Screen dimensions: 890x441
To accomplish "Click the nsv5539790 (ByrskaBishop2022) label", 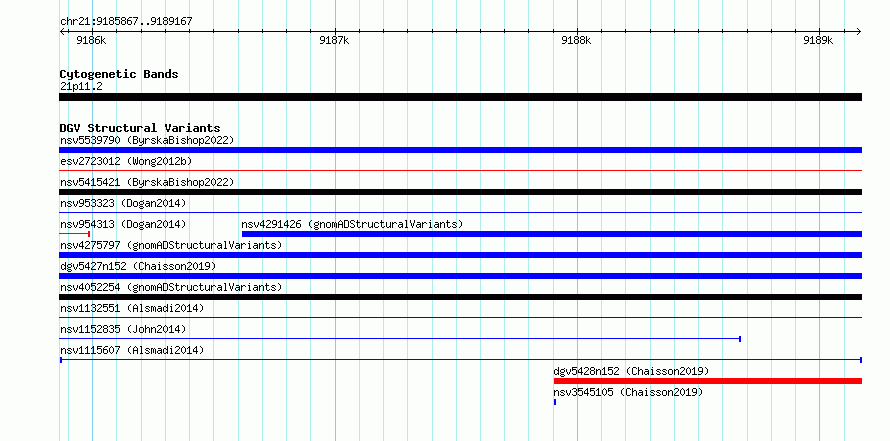I will tap(147, 140).
